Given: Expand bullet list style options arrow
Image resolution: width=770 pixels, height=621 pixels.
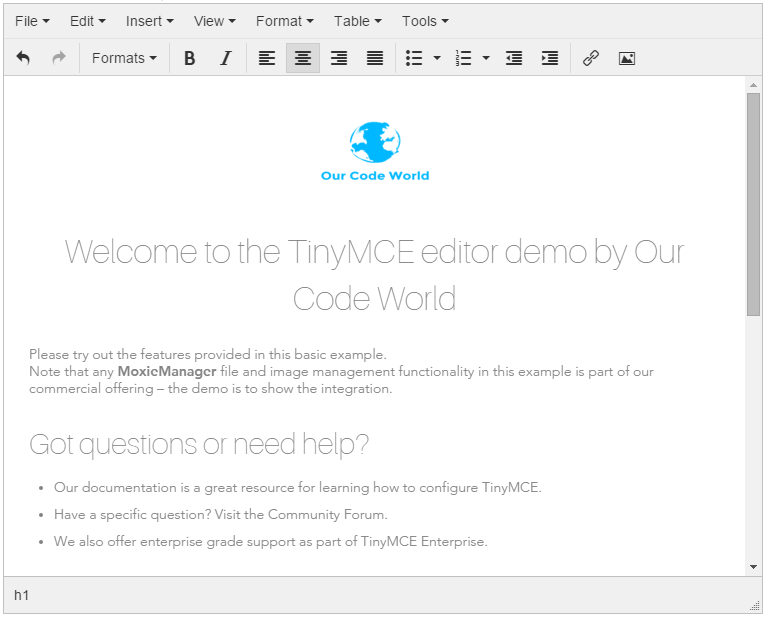Looking at the screenshot, I should [437, 58].
